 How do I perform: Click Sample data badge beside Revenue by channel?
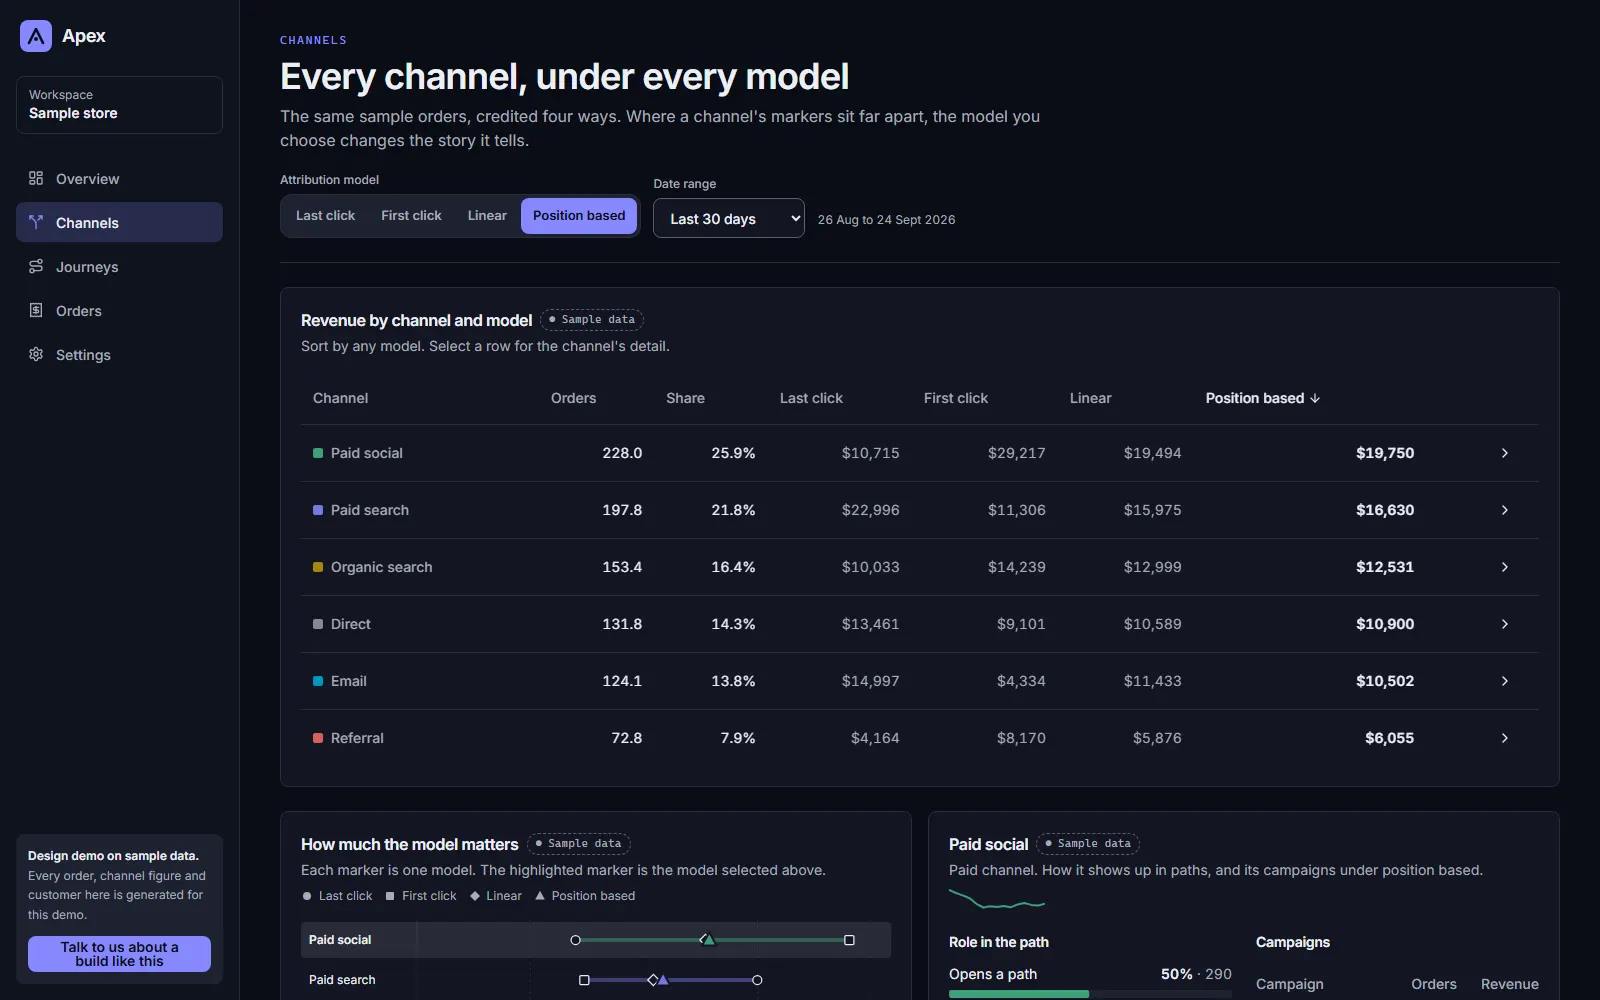[592, 320]
